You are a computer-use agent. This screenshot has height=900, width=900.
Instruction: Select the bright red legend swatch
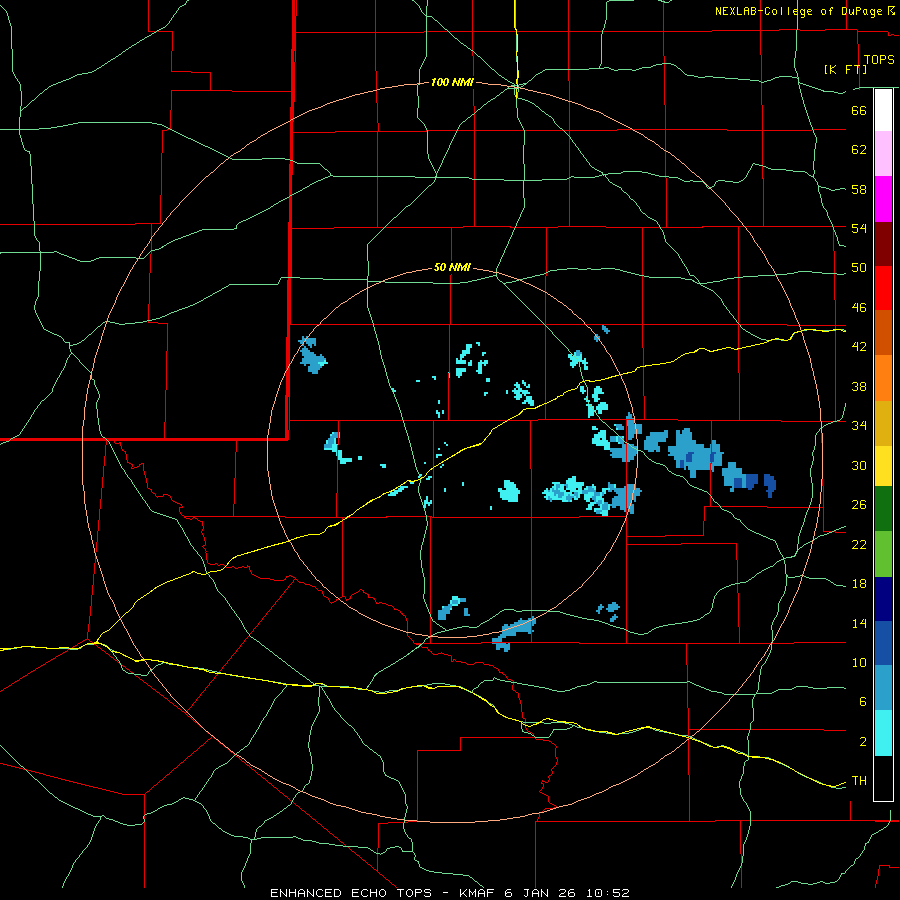click(x=883, y=288)
